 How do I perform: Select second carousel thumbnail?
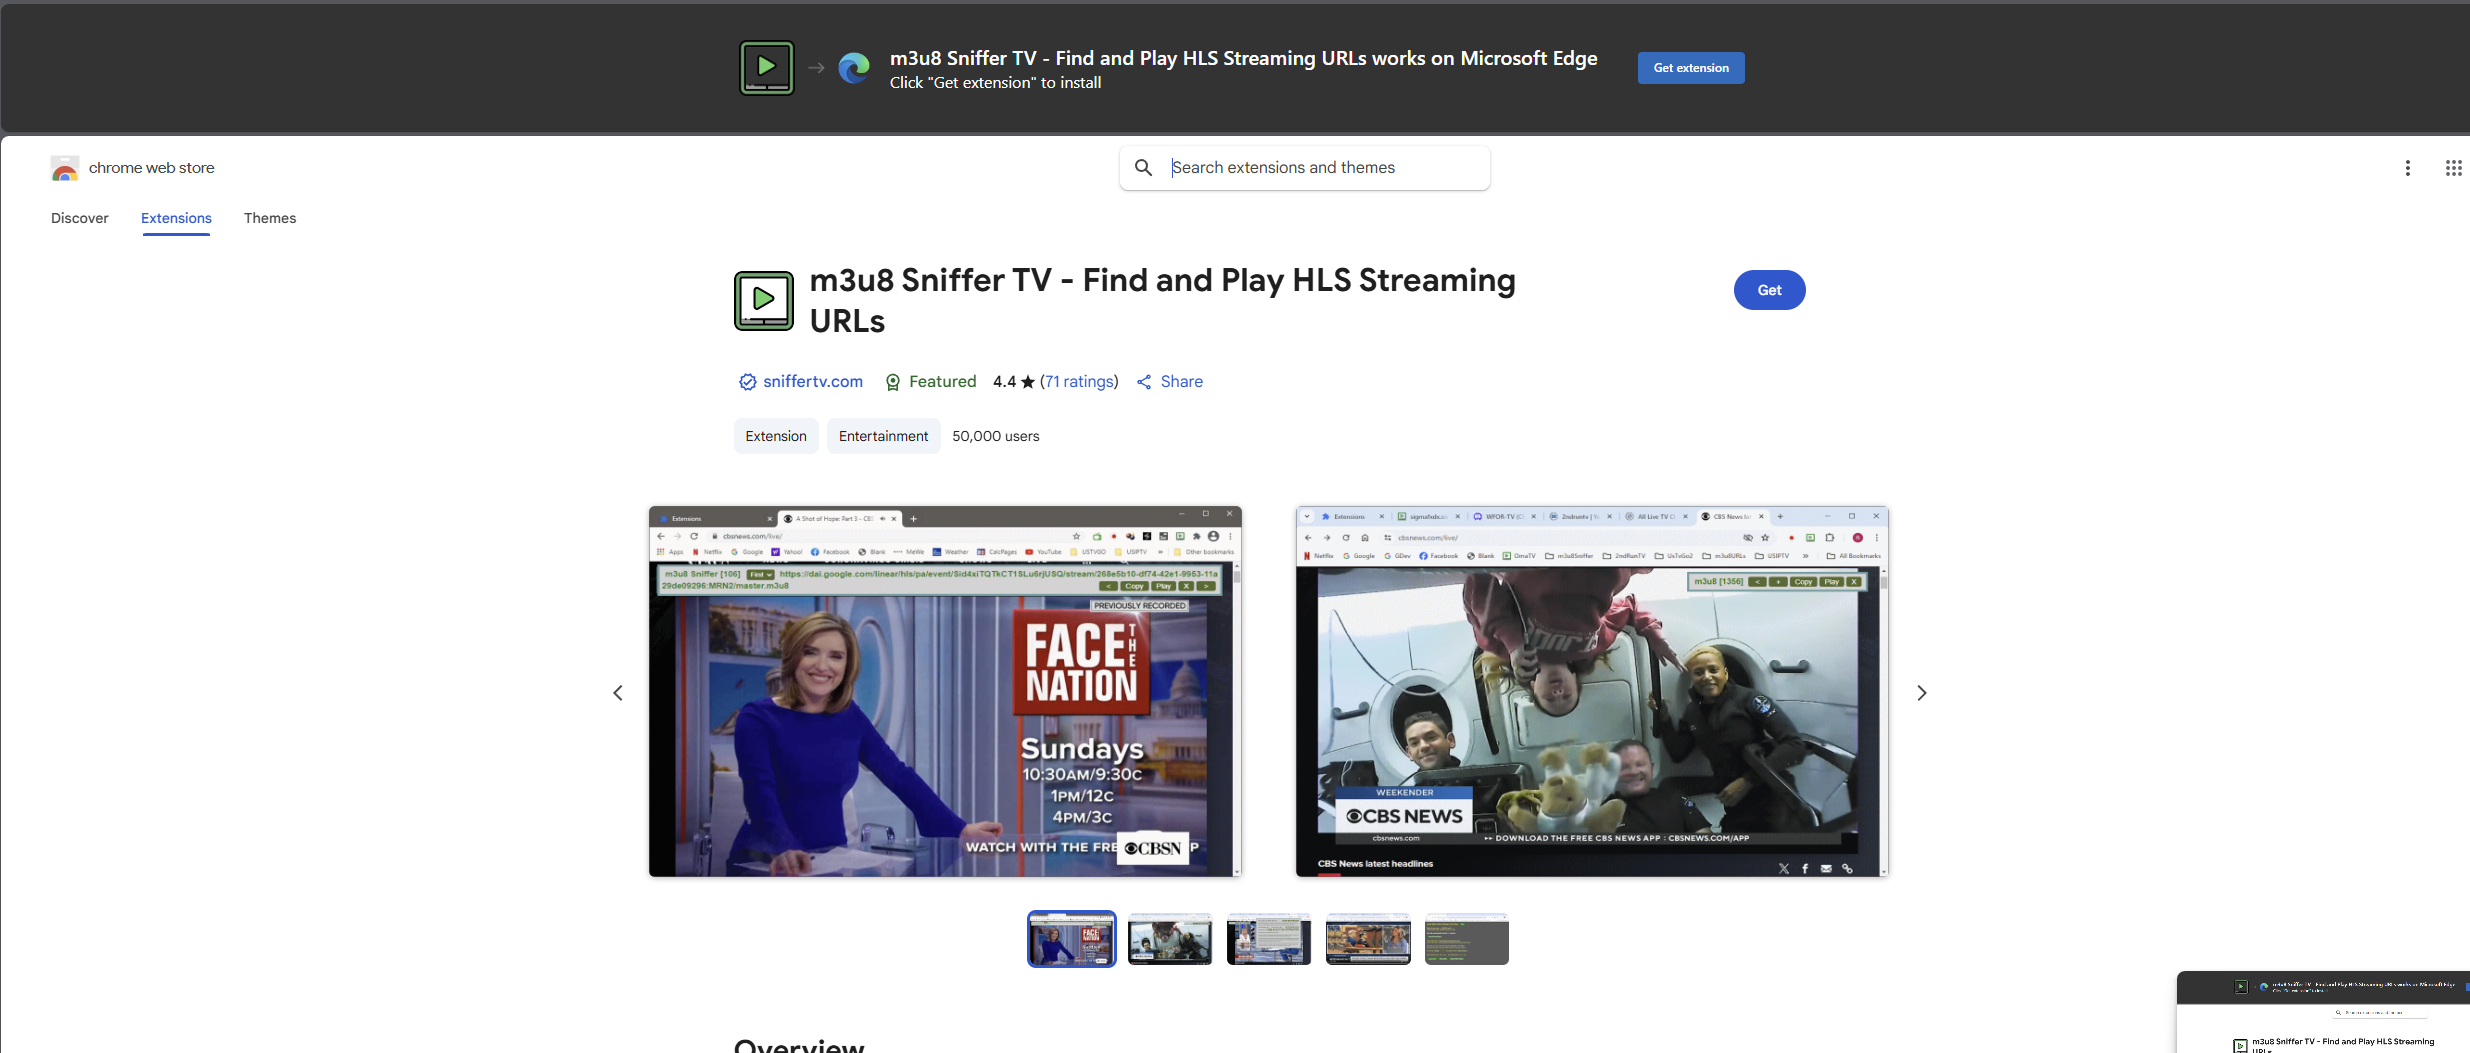click(1169, 939)
